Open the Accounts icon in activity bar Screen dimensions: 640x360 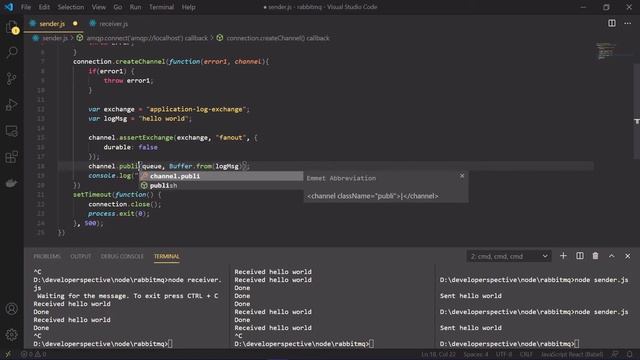[12, 309]
